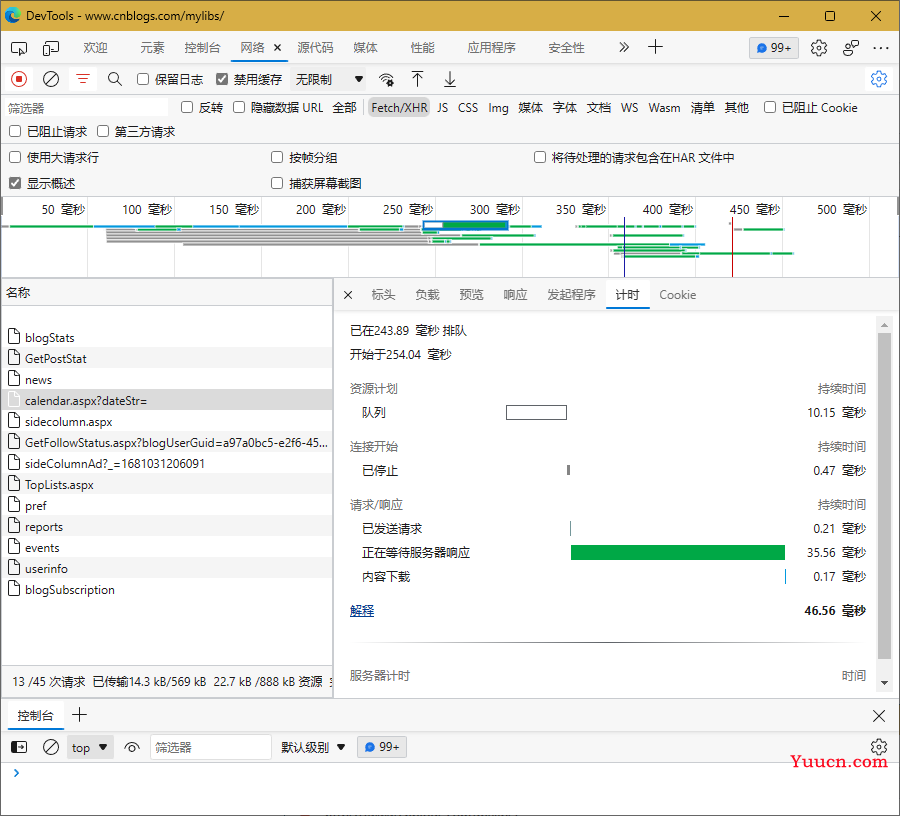Viewport: 900px width, 816px height.
Task: Check the blocked Cookie filter
Action: pos(770,107)
